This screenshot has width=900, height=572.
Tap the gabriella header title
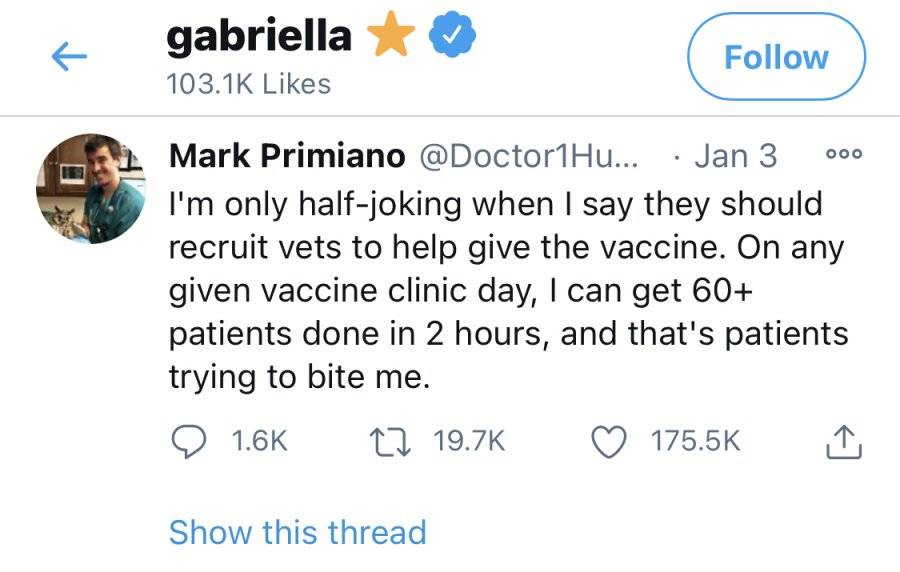pyautogui.click(x=259, y=36)
